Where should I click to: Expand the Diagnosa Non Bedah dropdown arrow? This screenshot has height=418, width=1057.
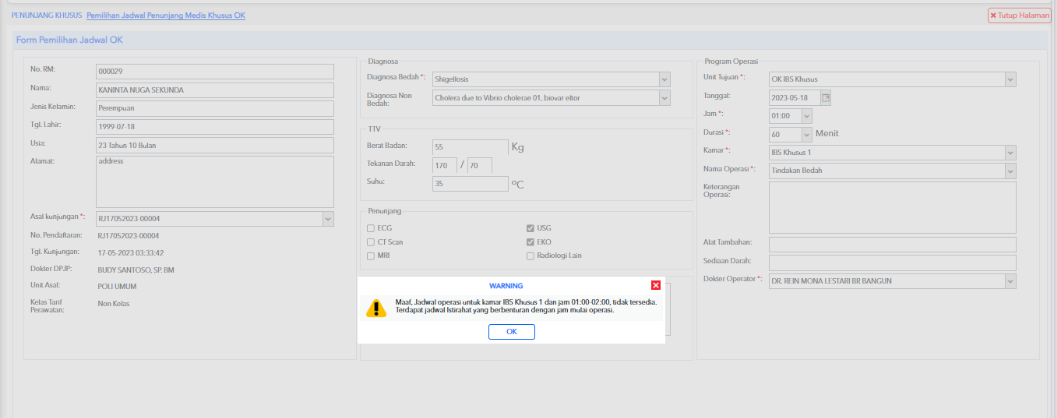tap(665, 98)
